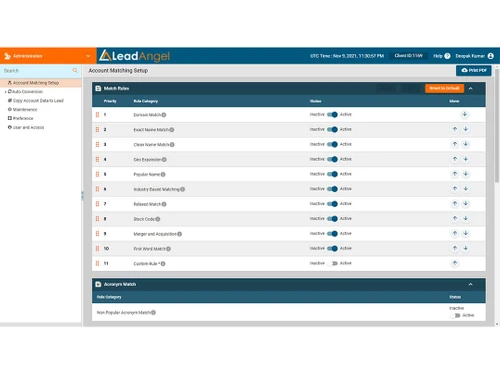The image size is (500, 375).
Task: Open the user profile avatar icon
Action: pos(491,56)
